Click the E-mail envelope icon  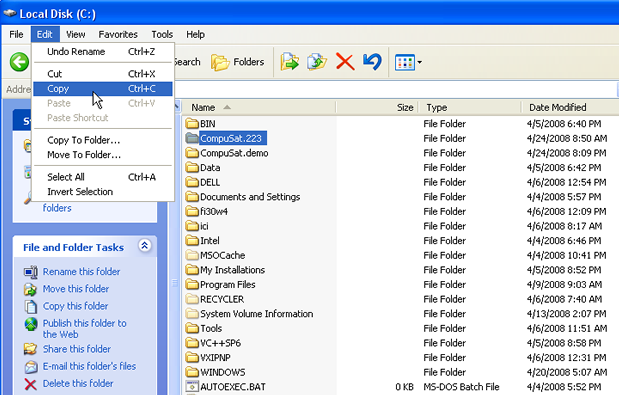[30, 367]
